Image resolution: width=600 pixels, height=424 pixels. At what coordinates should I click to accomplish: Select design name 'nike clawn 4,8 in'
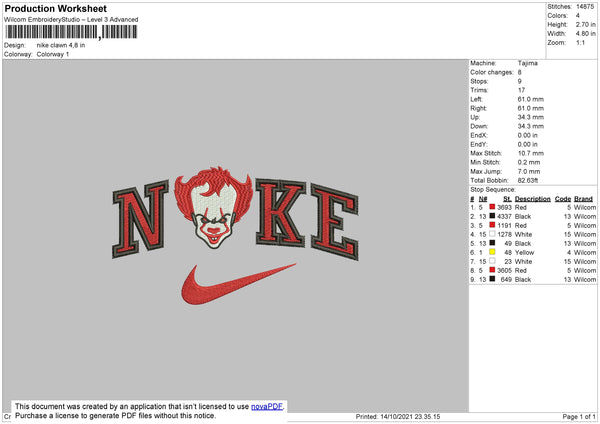[61, 45]
